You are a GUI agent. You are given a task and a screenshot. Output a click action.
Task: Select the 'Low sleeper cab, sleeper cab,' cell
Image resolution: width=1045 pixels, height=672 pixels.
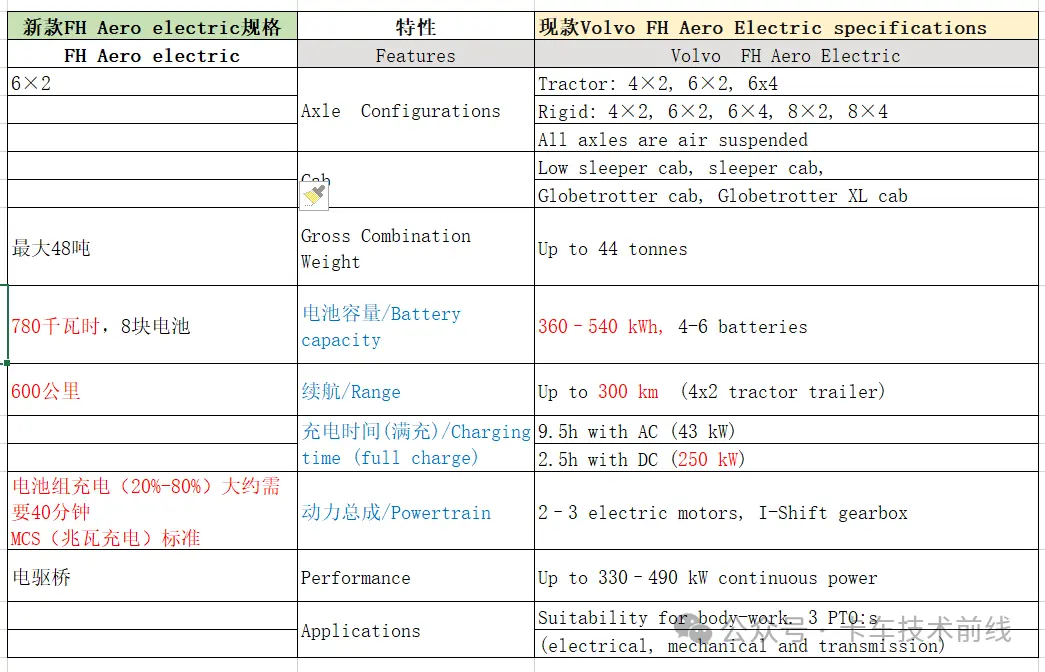click(x=786, y=167)
